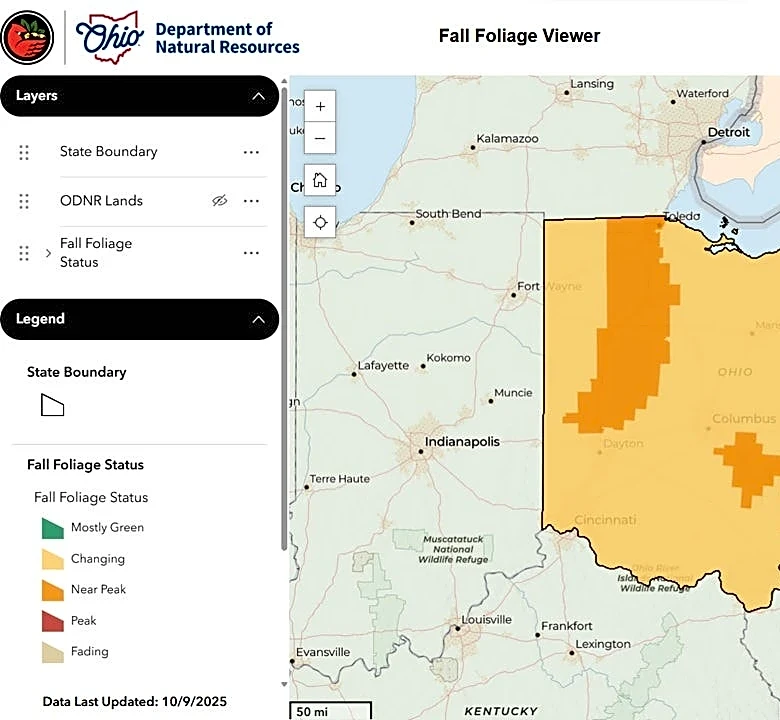The height and width of the screenshot is (720, 780).
Task: Click the Fading legend swatch
Action: (53, 652)
